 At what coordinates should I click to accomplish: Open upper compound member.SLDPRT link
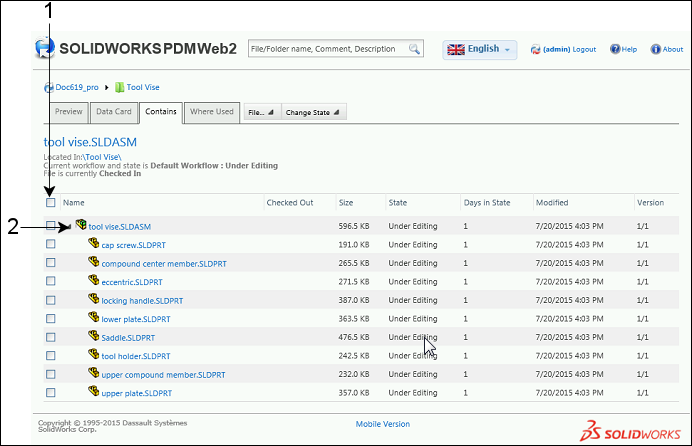(x=163, y=375)
